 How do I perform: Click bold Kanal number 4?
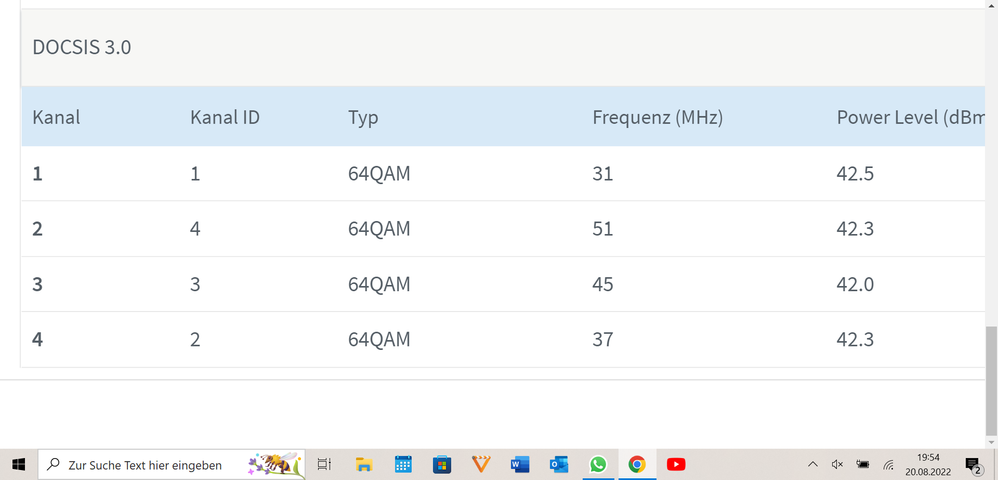(38, 339)
